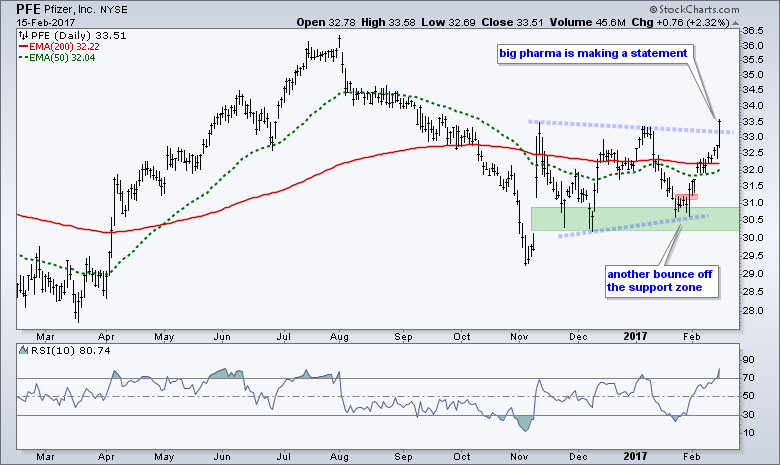Click the Aug label on the price chart axis
Screen dimensions: 780x465
coord(339,337)
